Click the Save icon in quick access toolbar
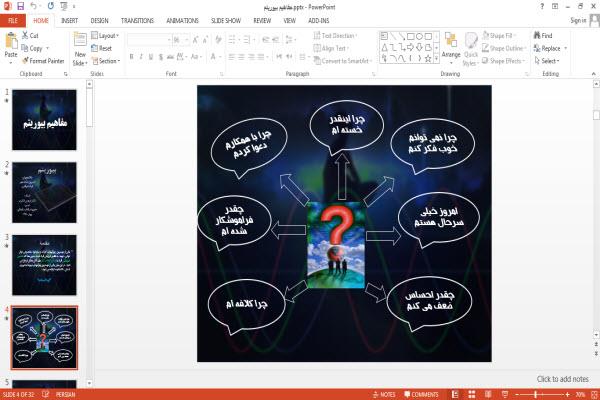The image size is (600, 400). click(x=20, y=6)
